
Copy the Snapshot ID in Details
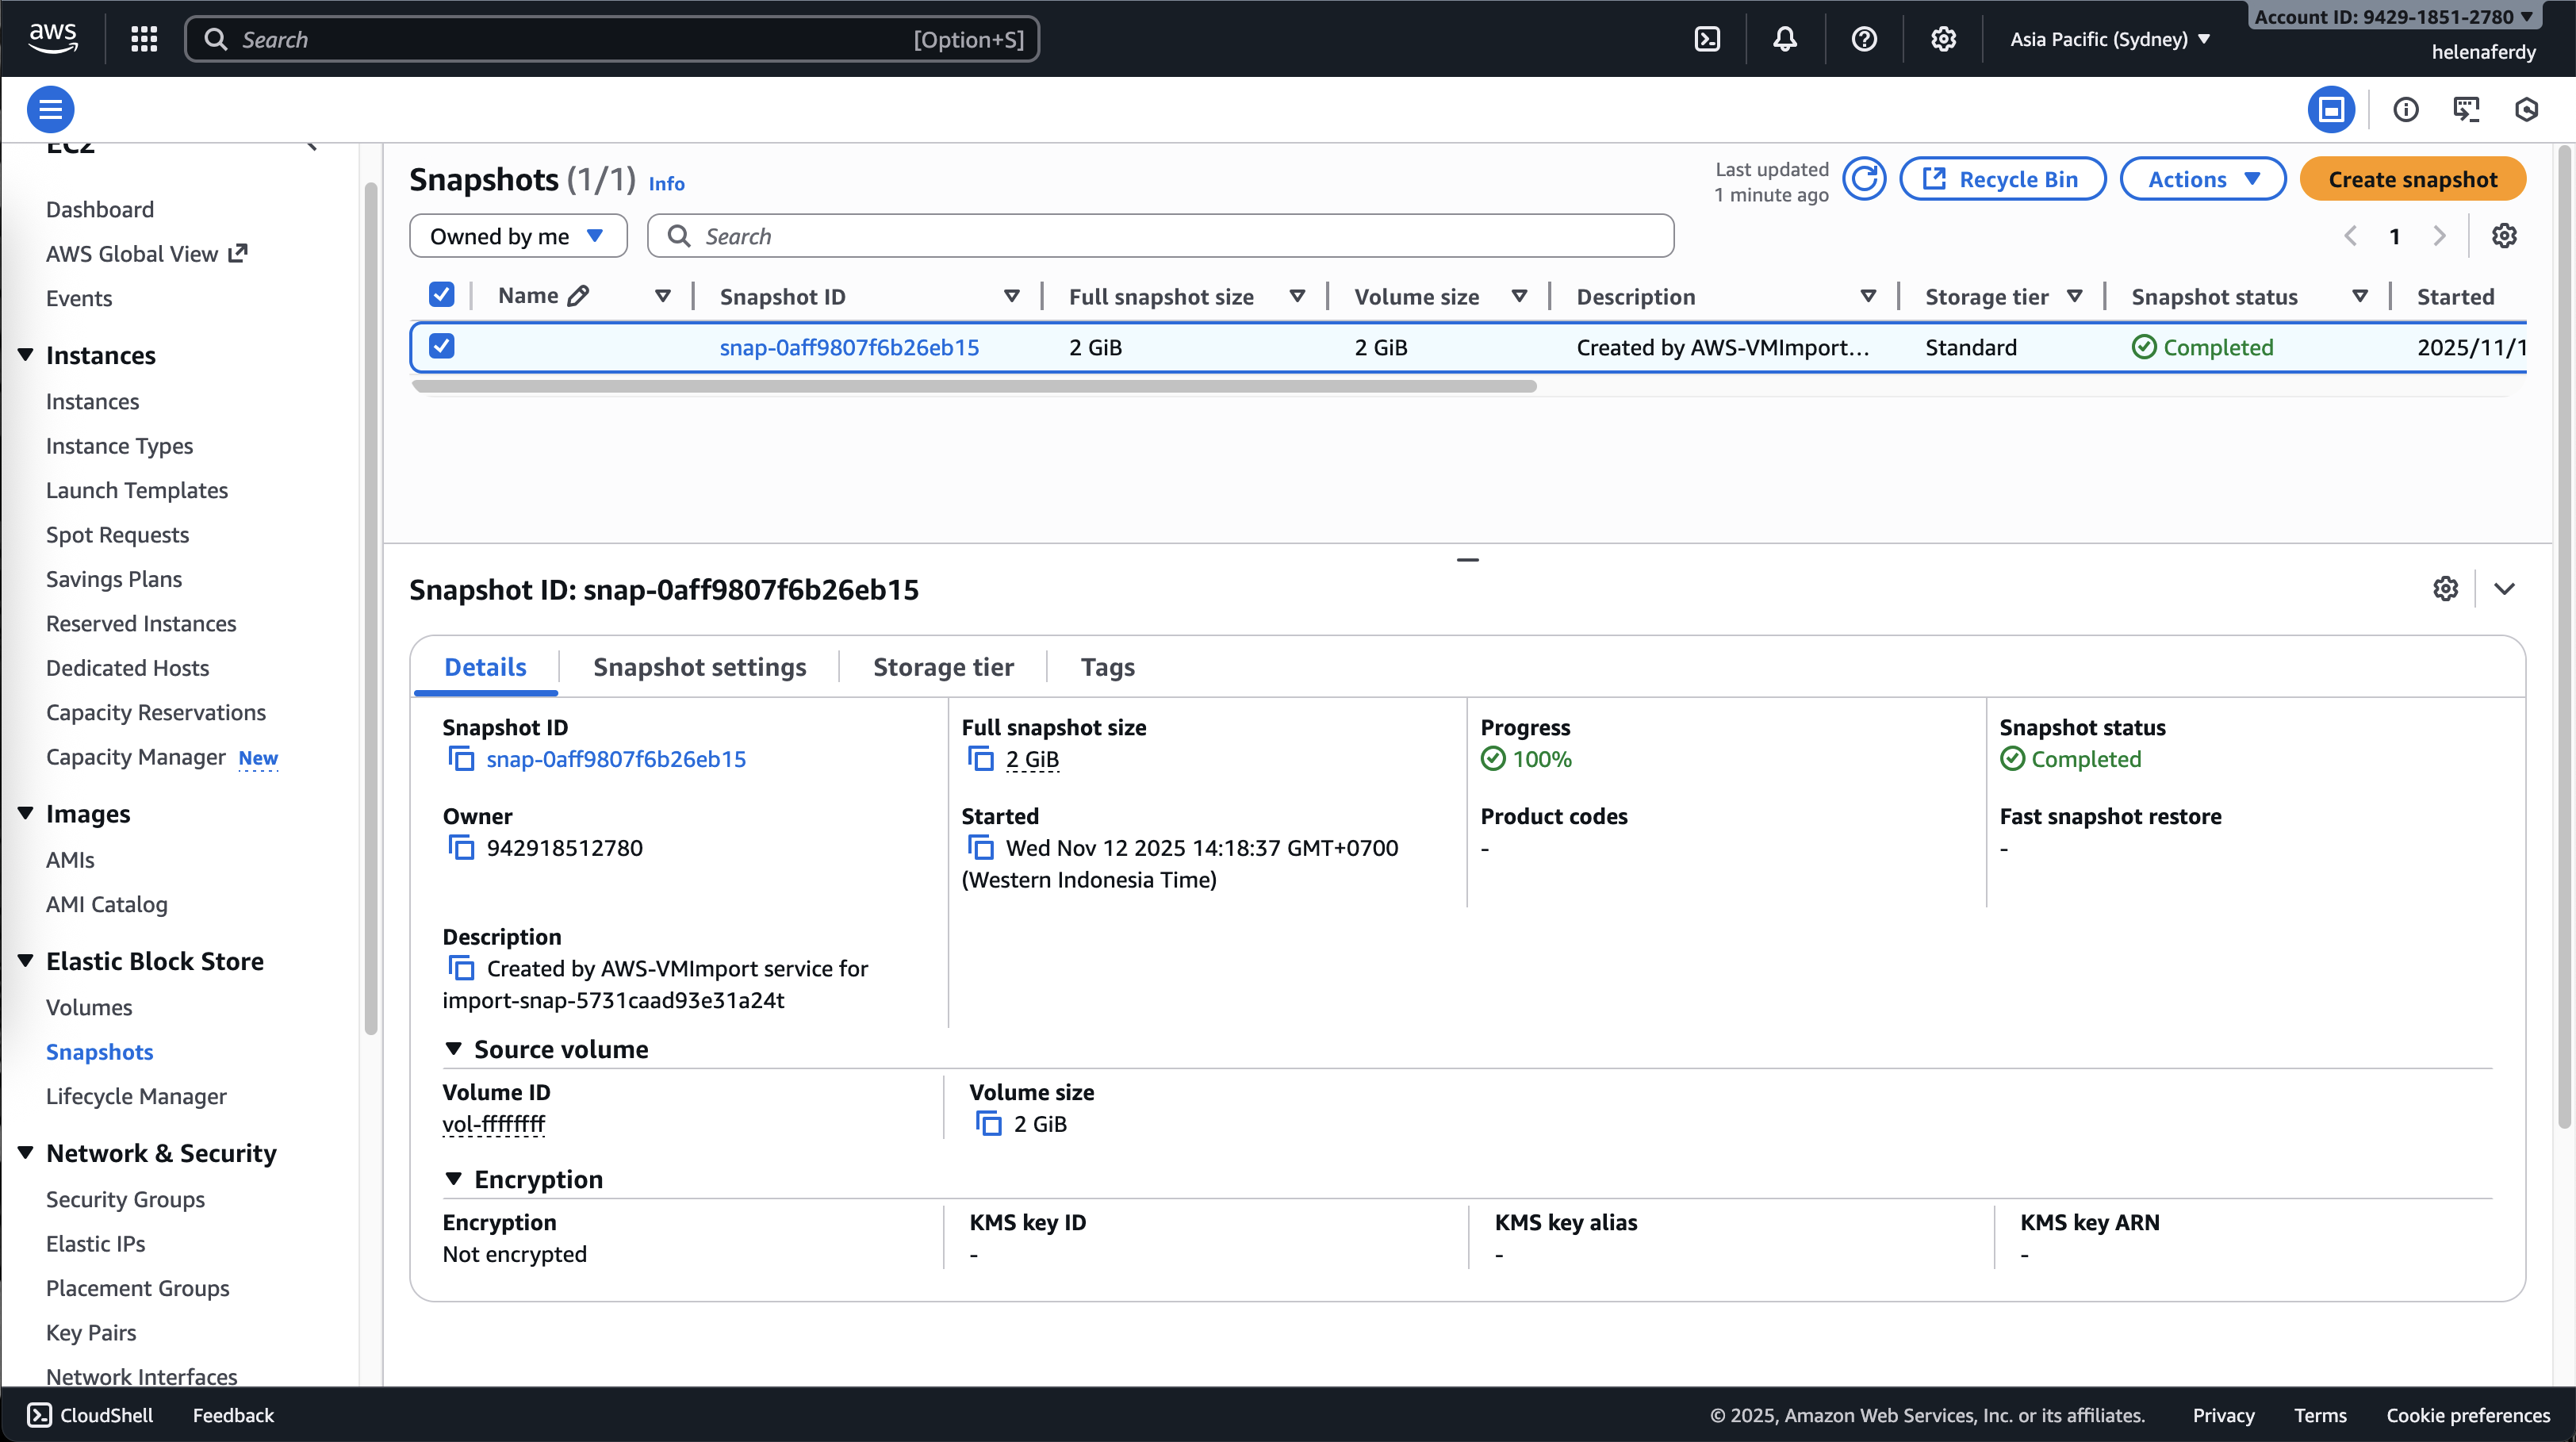click(x=461, y=759)
